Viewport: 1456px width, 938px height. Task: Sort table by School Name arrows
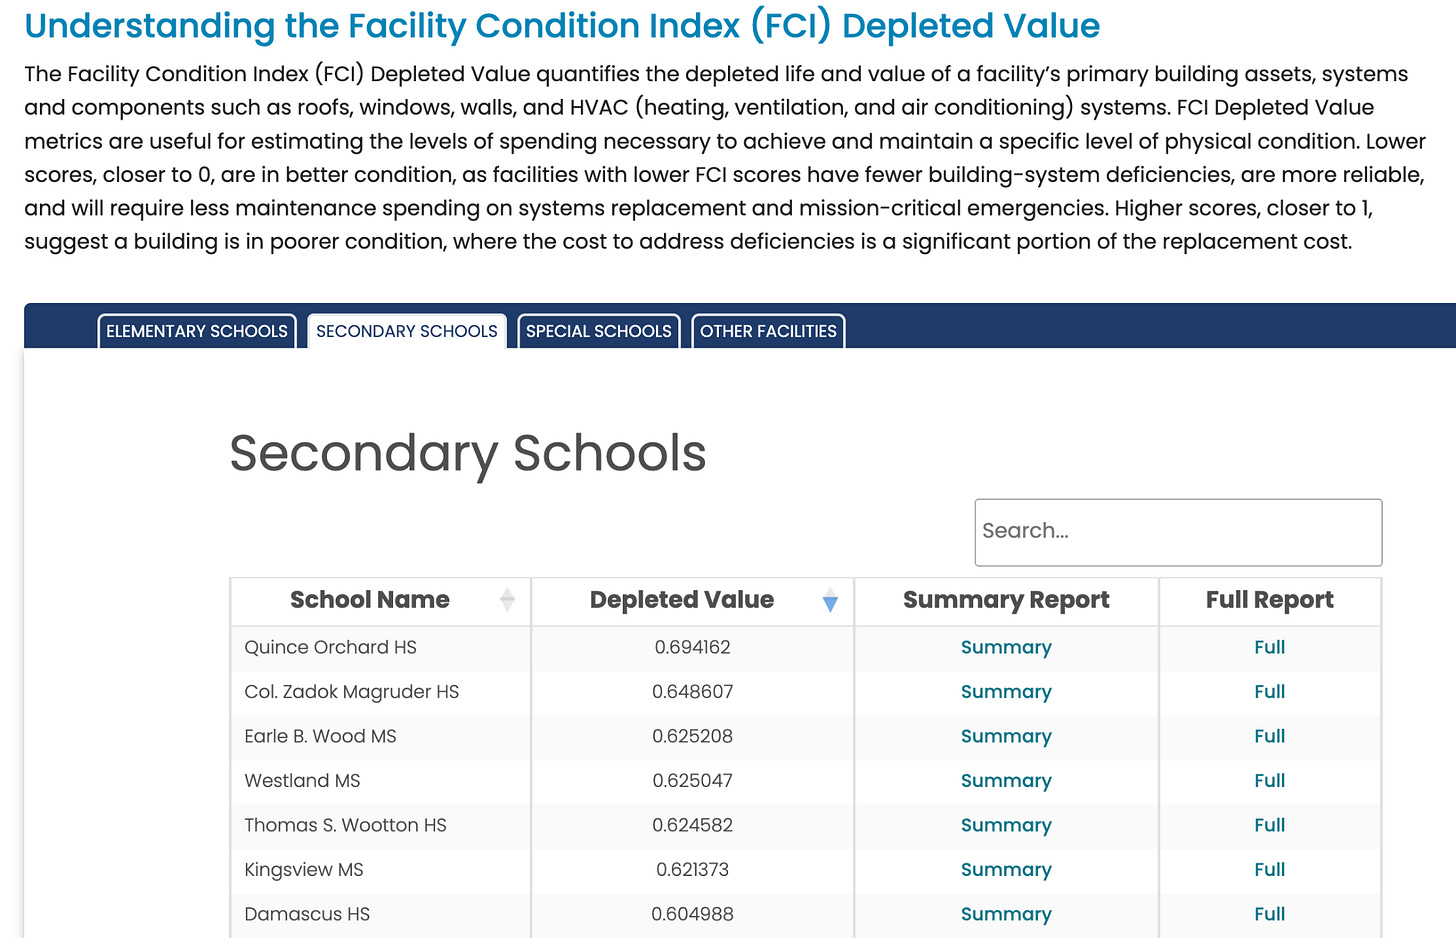(507, 600)
